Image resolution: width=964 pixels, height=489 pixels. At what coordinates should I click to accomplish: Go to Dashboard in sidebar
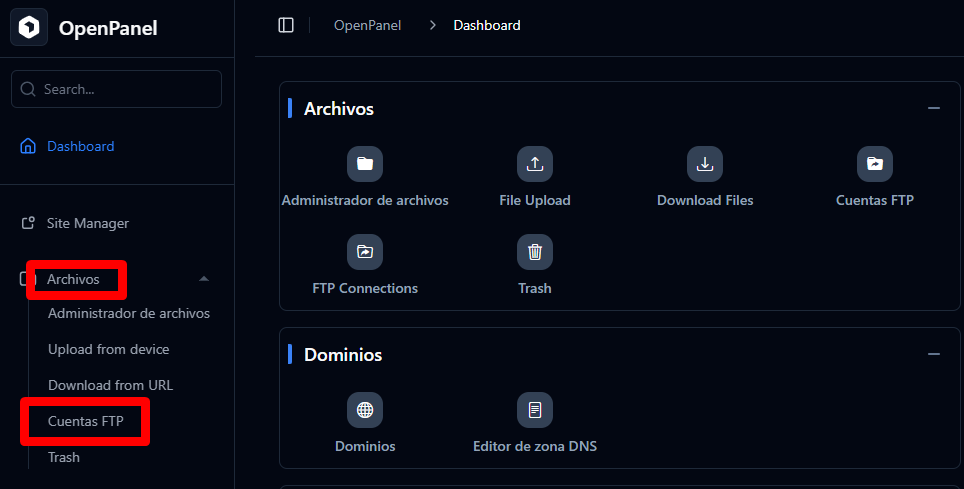pyautogui.click(x=80, y=146)
